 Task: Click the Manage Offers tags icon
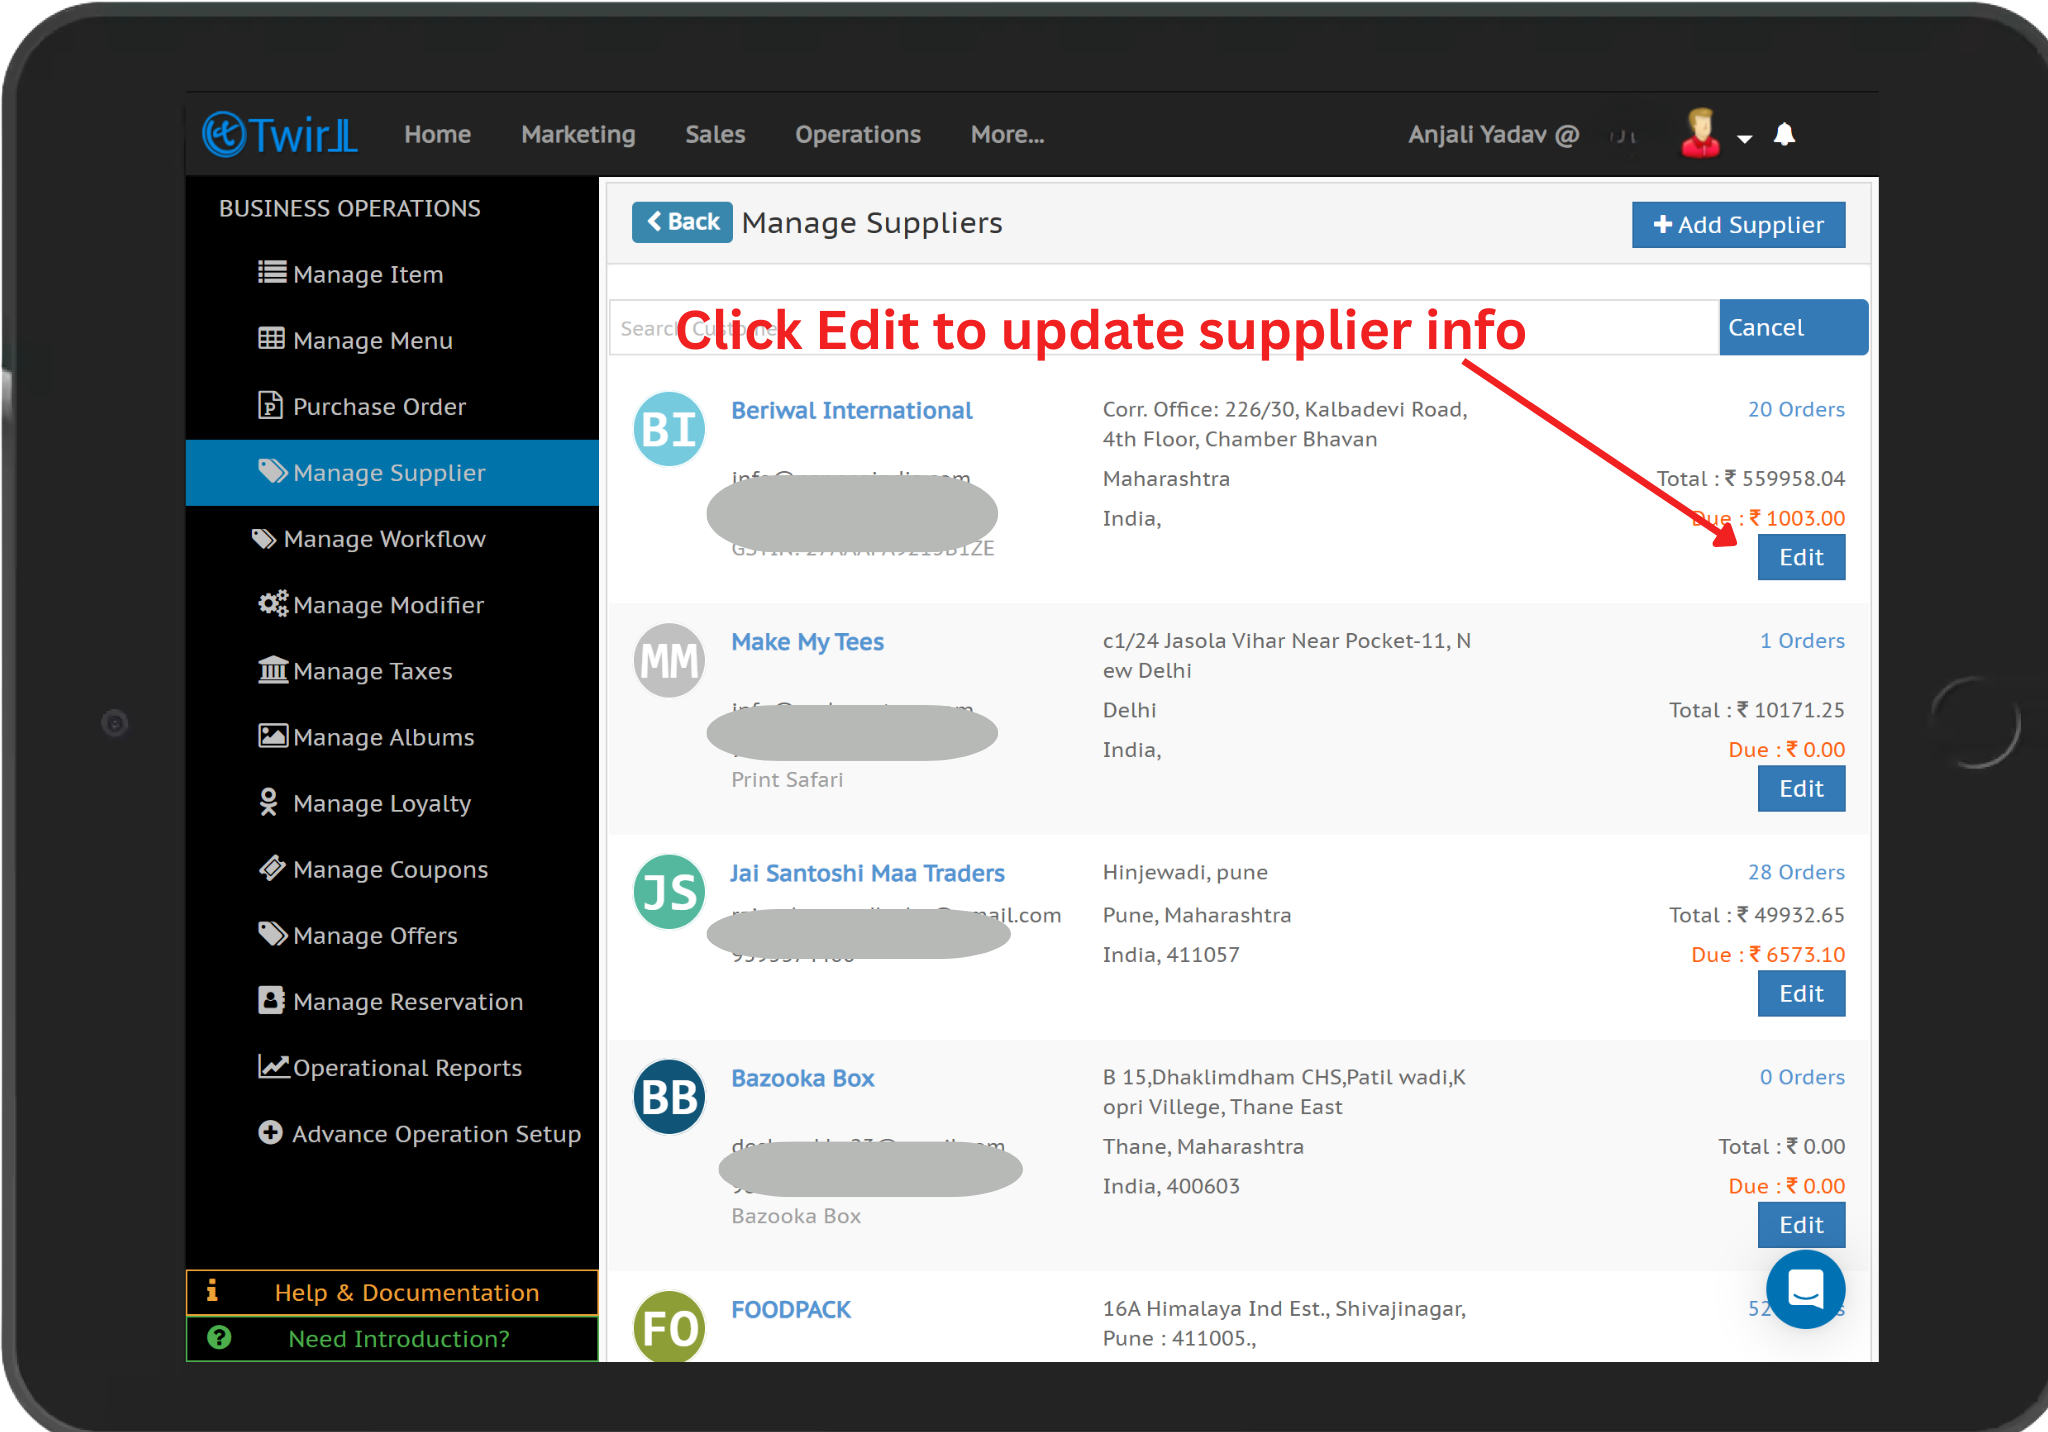(x=273, y=934)
